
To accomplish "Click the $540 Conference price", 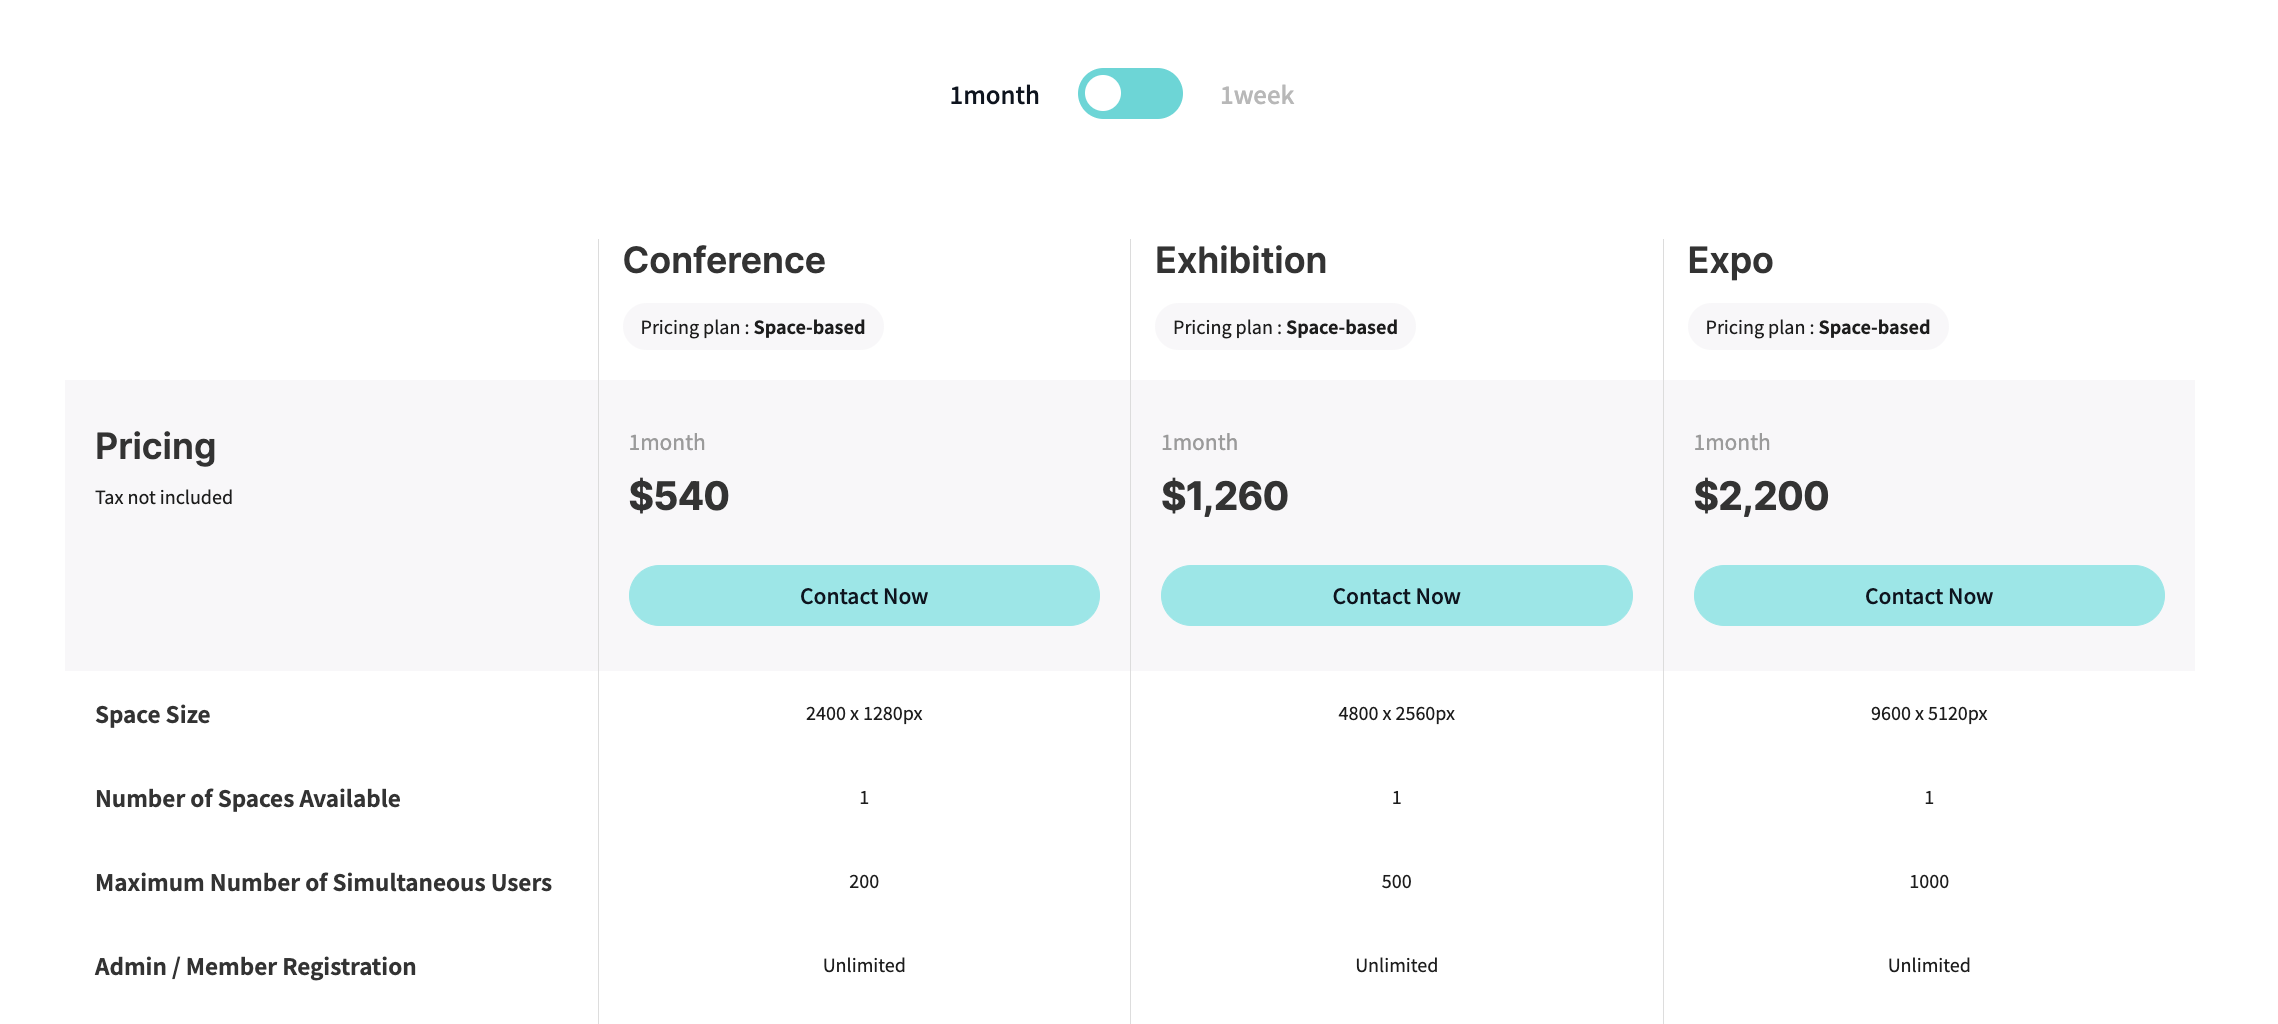I will tap(679, 496).
